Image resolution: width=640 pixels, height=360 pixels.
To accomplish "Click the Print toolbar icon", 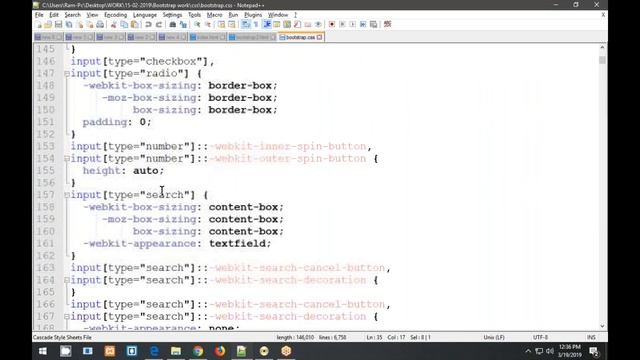I will click(x=100, y=24).
